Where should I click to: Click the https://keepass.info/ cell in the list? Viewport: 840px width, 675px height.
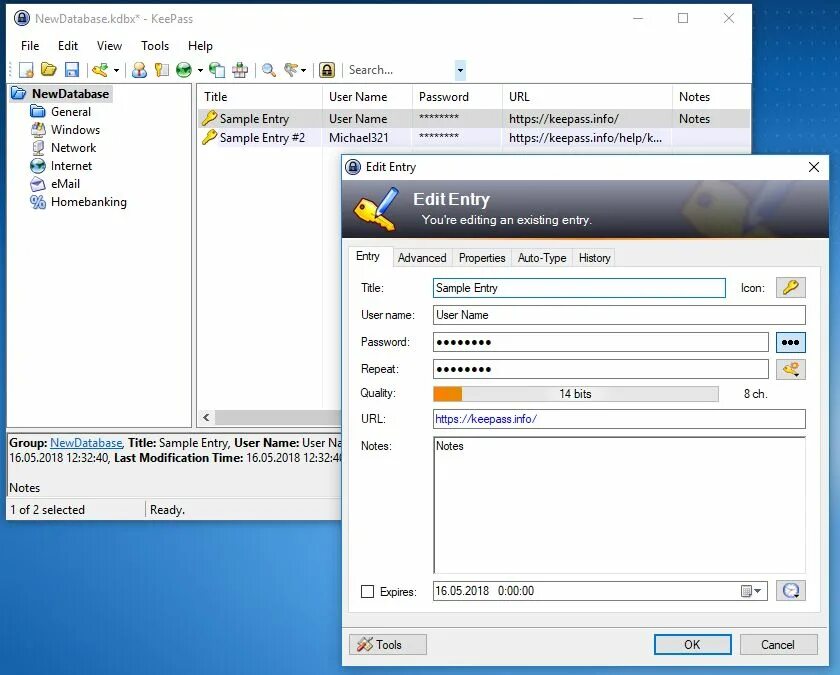(x=564, y=118)
